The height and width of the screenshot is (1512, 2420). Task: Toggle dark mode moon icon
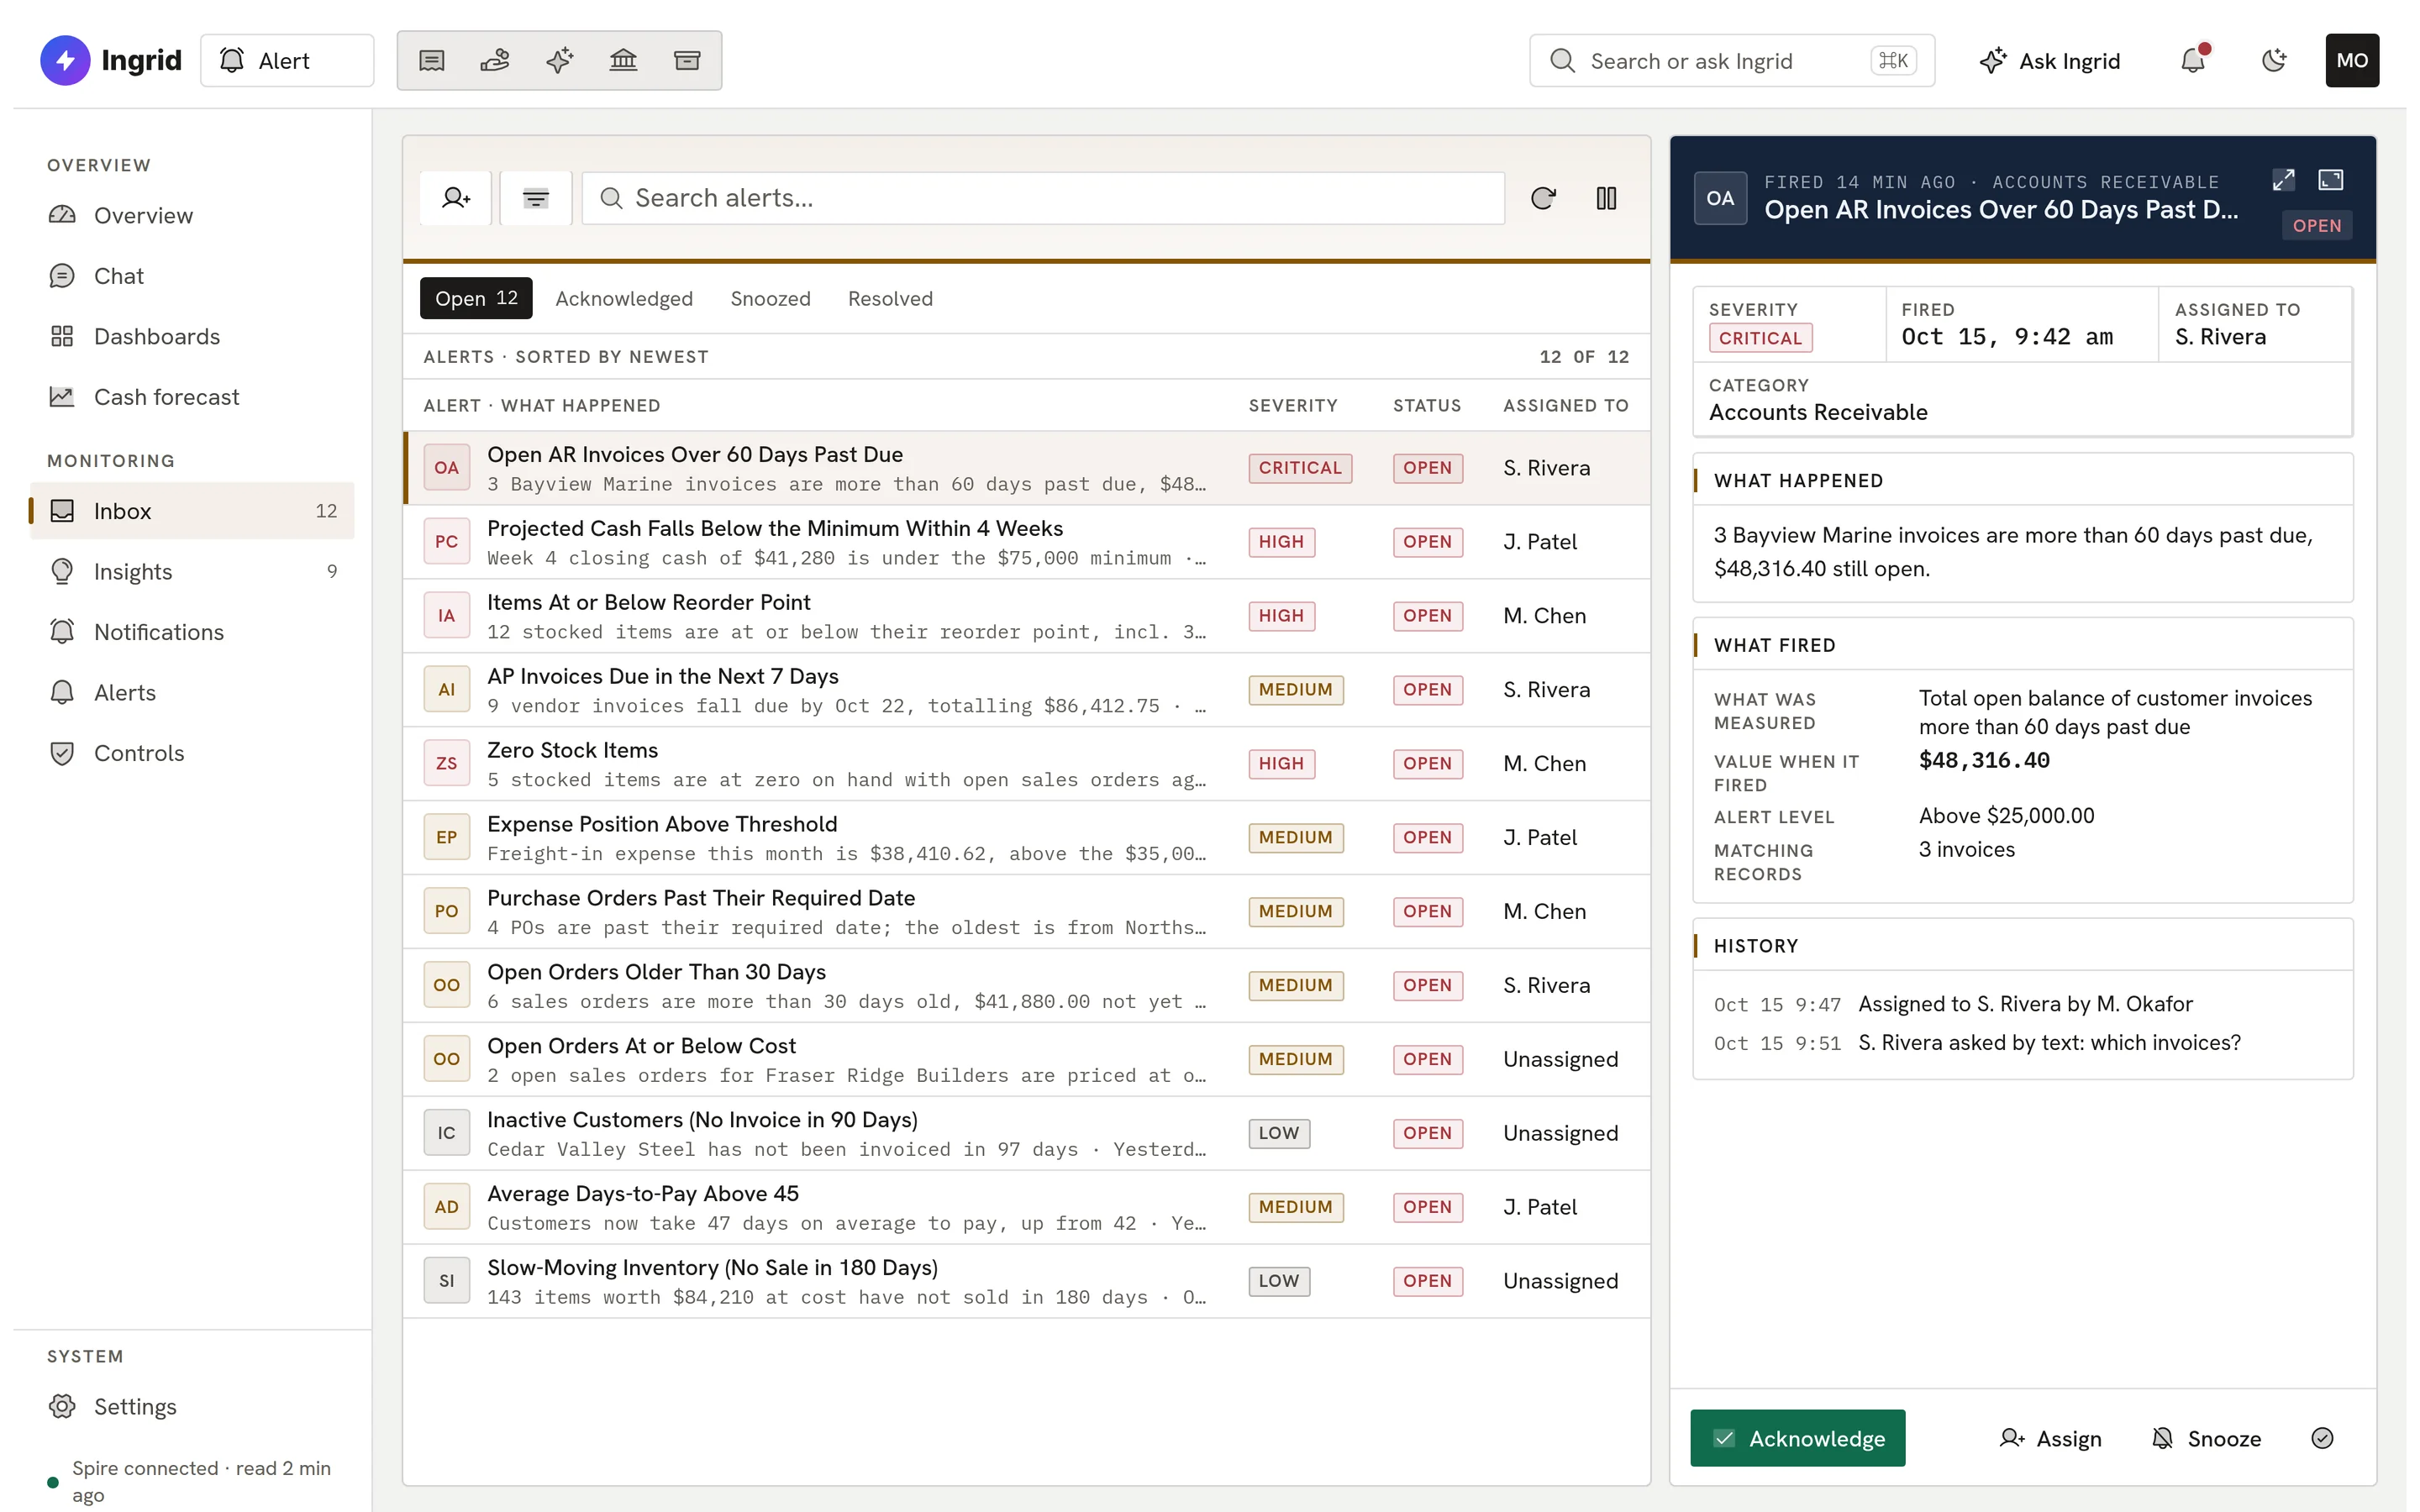[x=2273, y=61]
